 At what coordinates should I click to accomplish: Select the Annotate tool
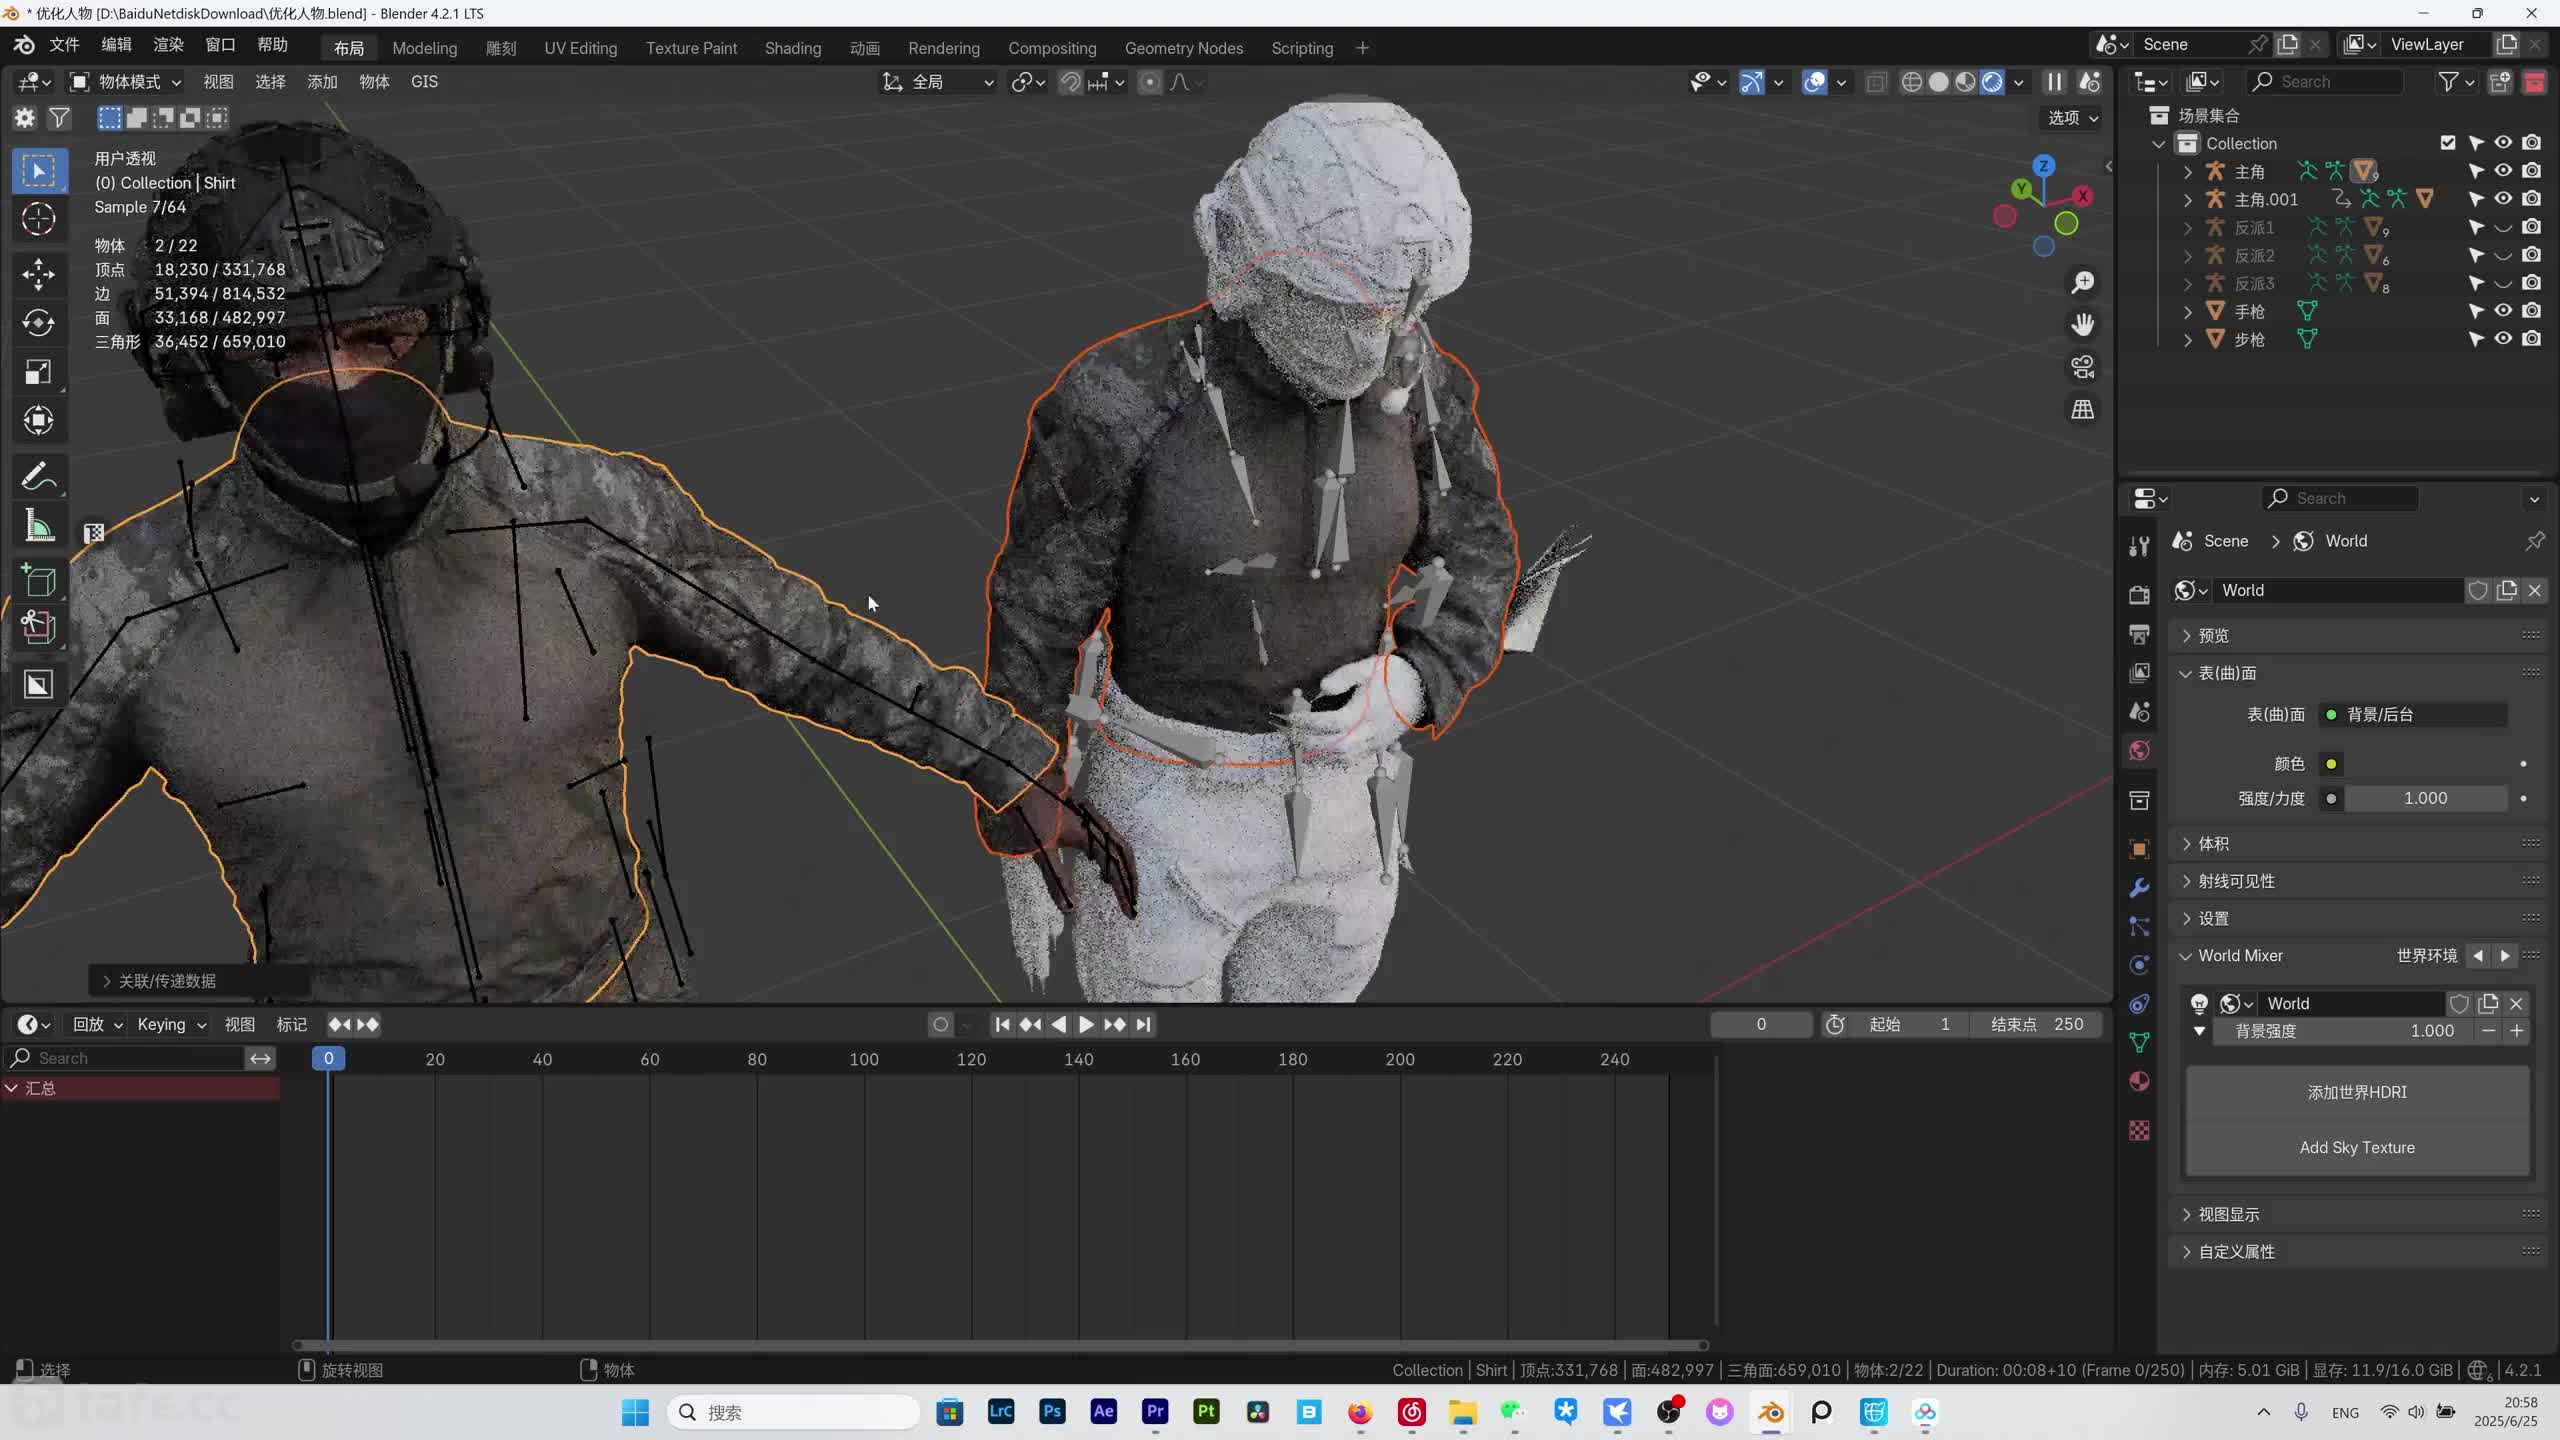38,477
